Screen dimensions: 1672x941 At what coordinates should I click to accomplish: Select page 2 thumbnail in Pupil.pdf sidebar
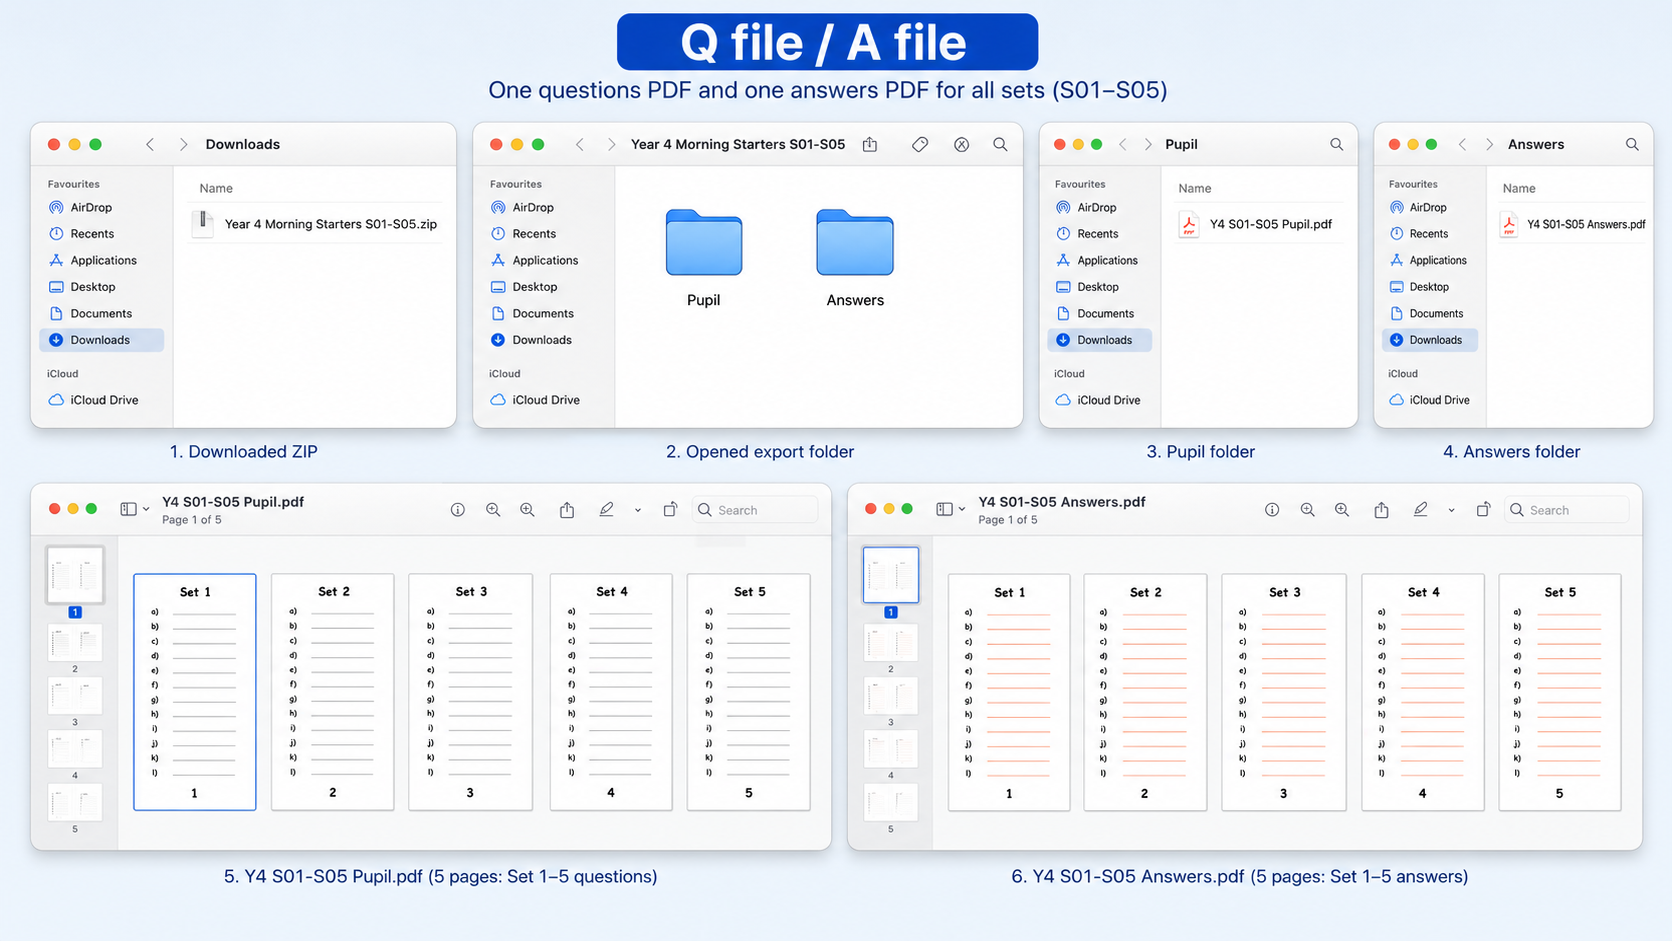pos(75,643)
